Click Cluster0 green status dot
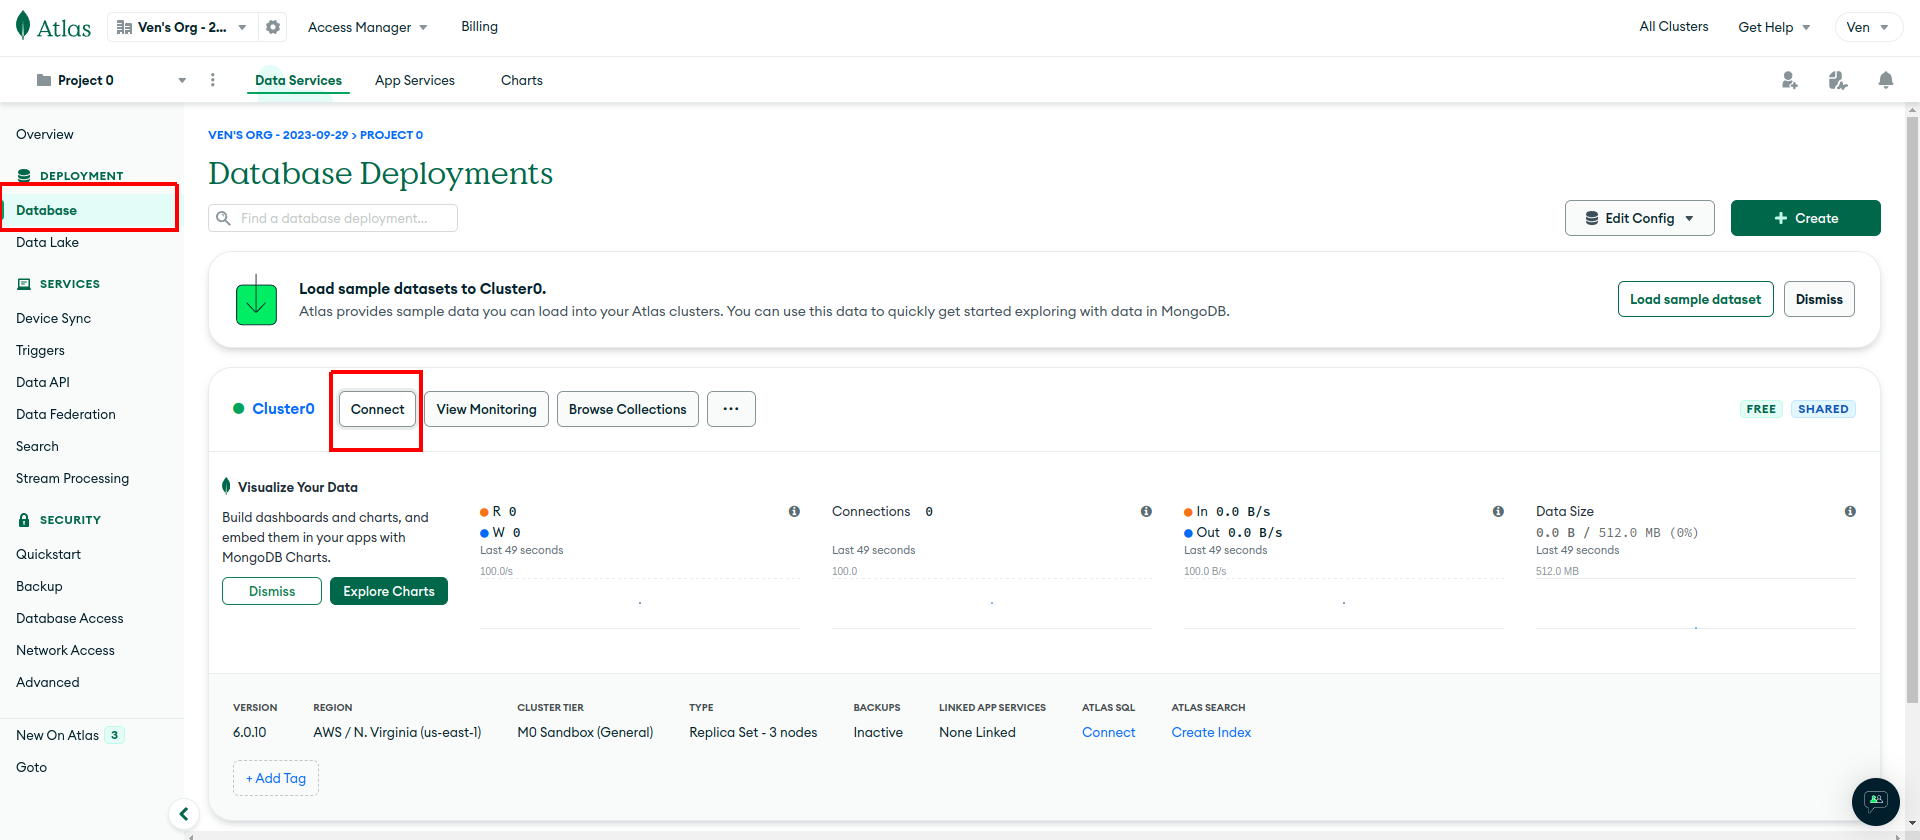Viewport: 1920px width, 840px height. click(x=239, y=408)
